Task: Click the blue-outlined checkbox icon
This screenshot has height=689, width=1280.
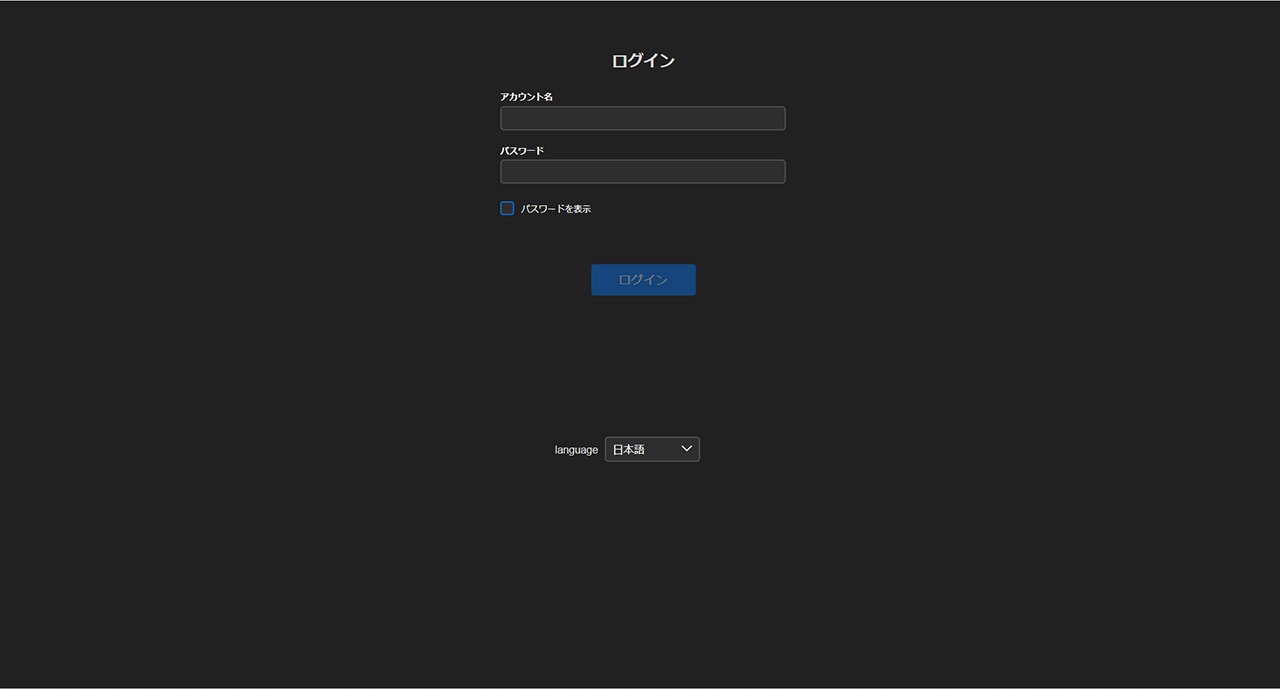Action: (x=507, y=208)
